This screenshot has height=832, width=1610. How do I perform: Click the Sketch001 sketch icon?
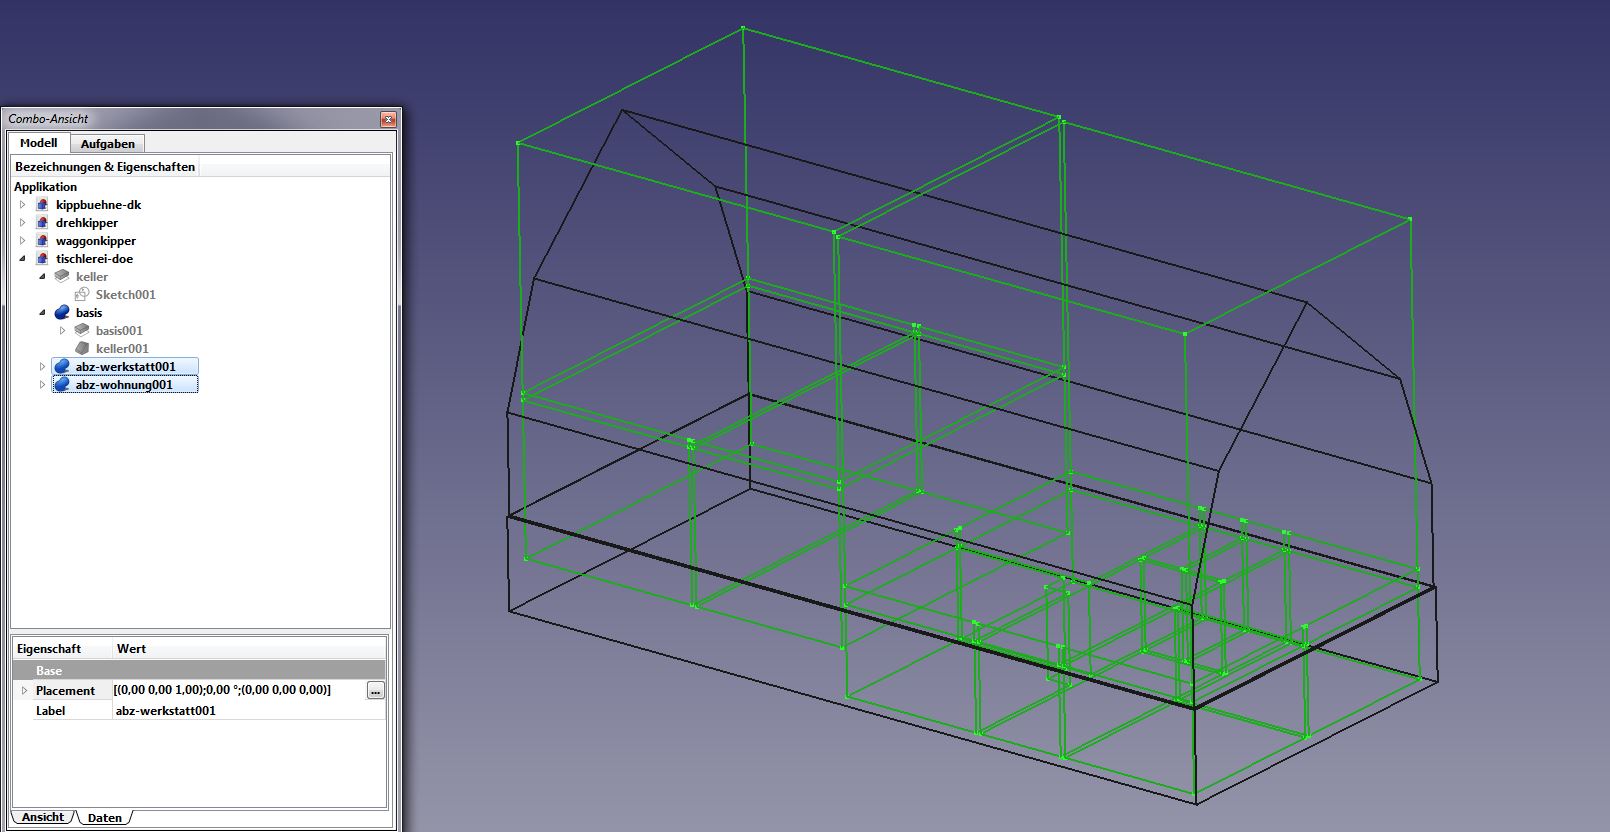tap(82, 295)
